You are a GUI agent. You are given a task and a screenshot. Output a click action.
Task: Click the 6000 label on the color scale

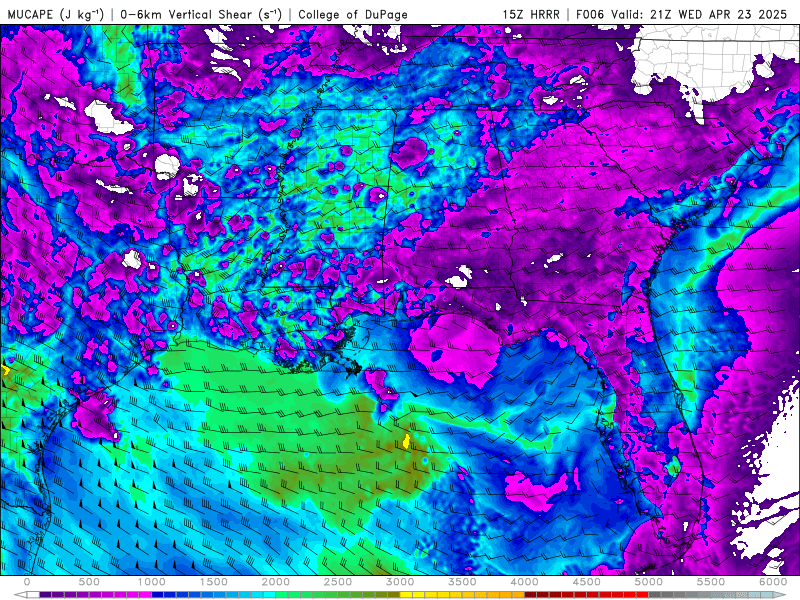(x=773, y=582)
